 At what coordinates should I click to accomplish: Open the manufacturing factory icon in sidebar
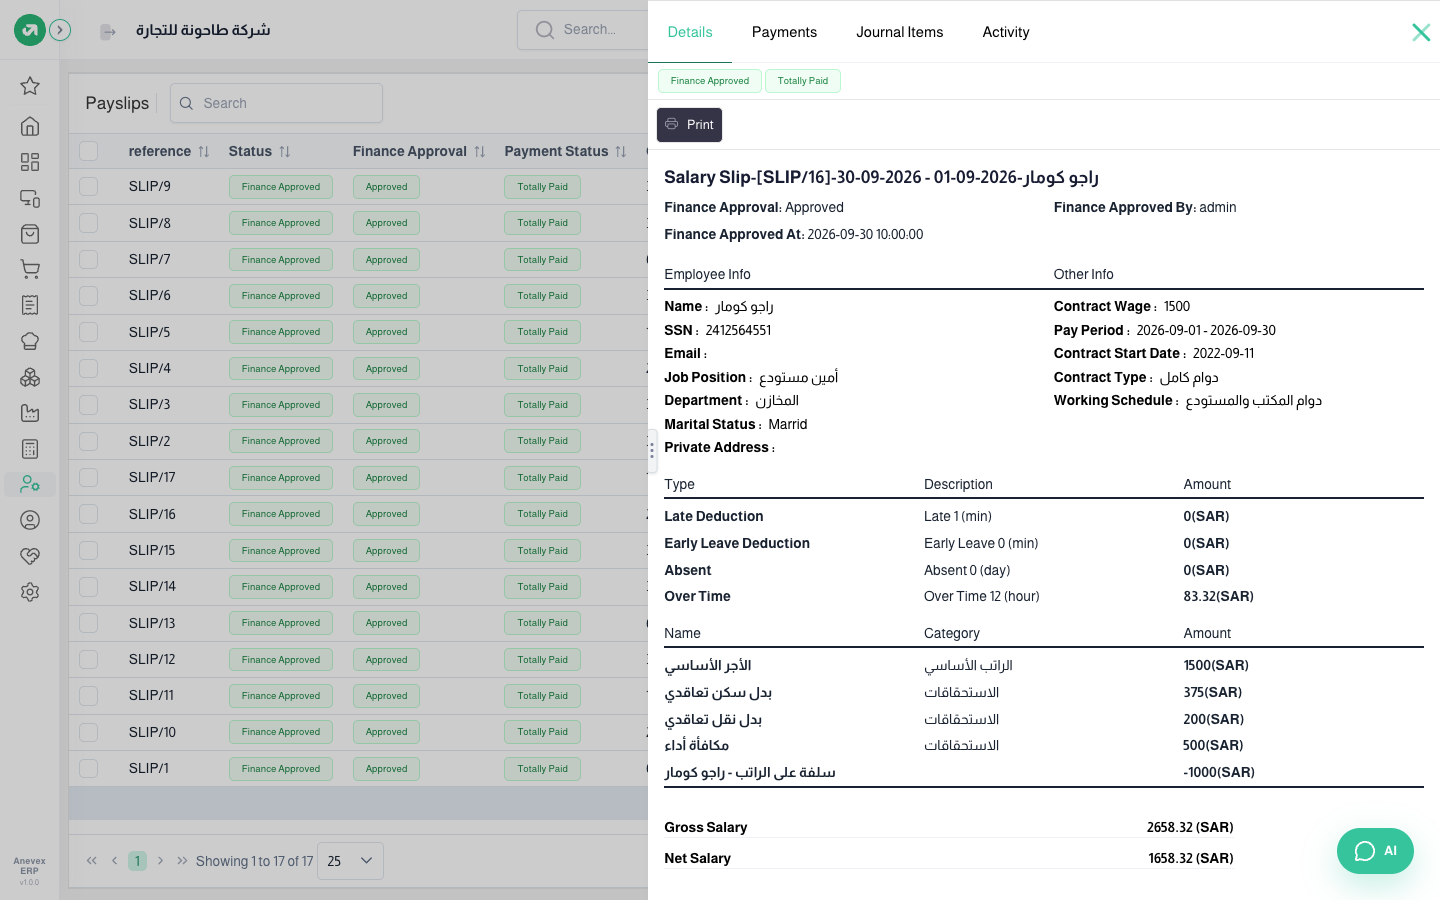pyautogui.click(x=30, y=413)
